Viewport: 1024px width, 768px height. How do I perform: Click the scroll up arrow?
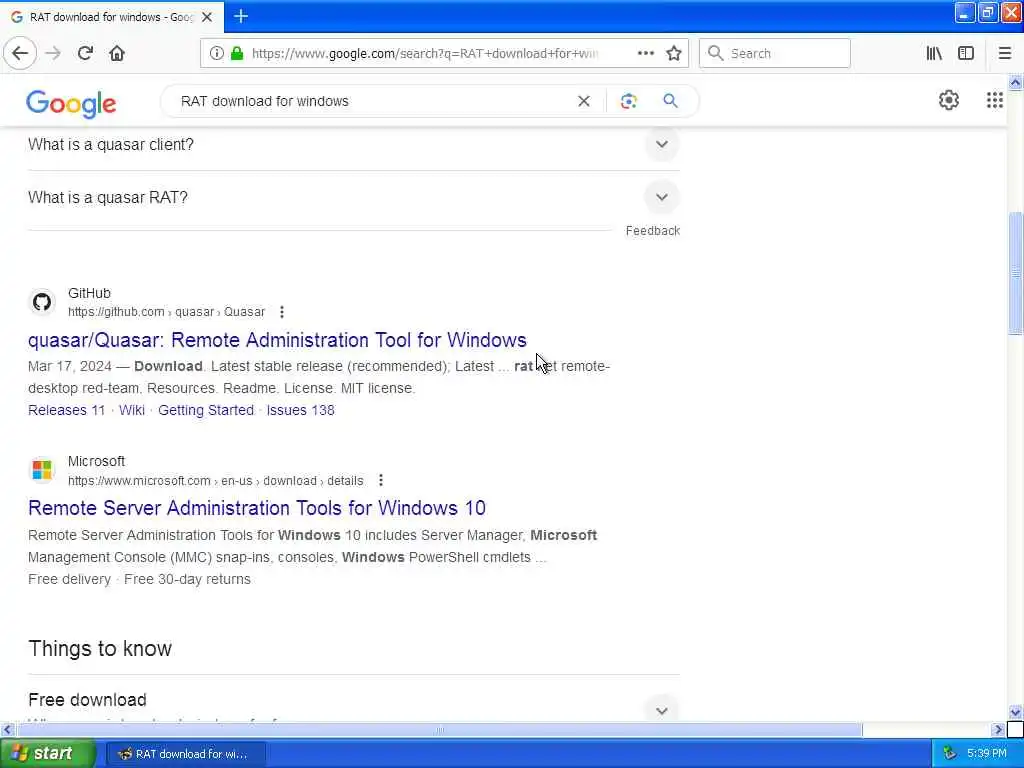pyautogui.click(x=1015, y=82)
